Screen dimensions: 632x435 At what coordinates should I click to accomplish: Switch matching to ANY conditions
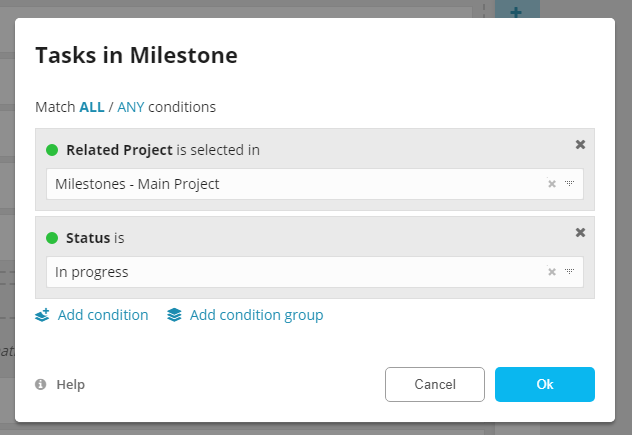tap(131, 106)
